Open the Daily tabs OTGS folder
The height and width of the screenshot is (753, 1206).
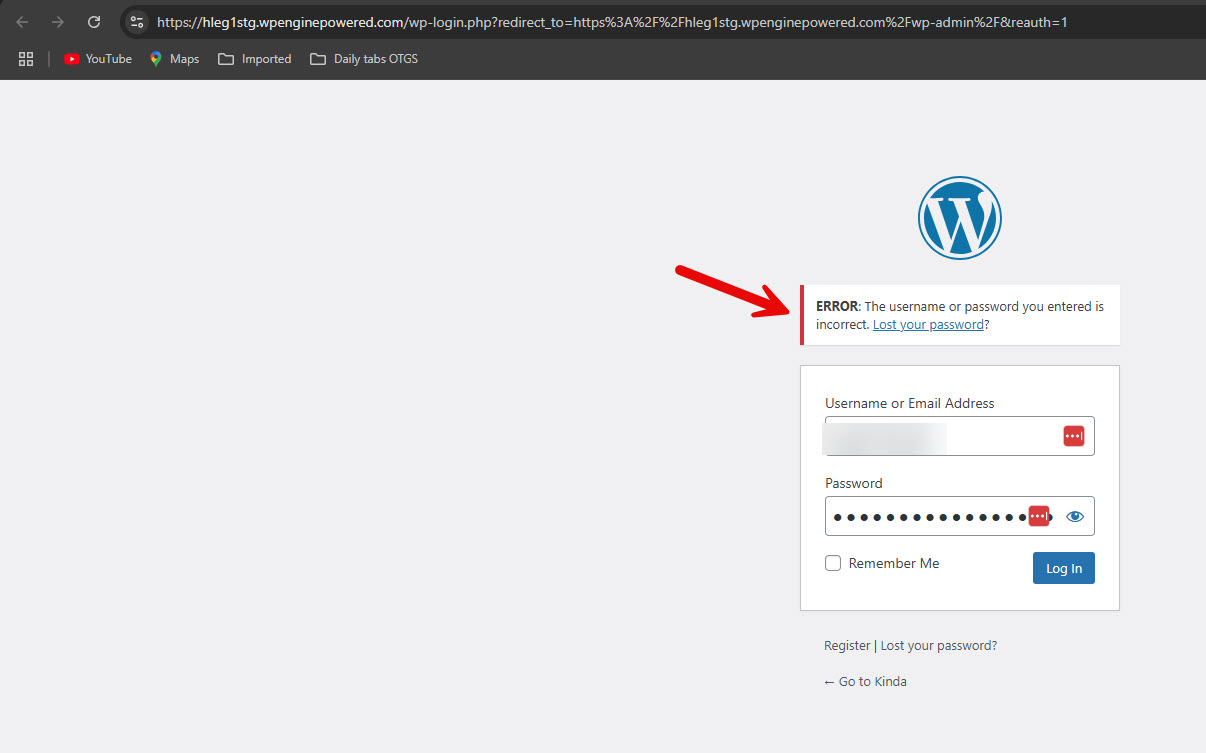click(364, 59)
